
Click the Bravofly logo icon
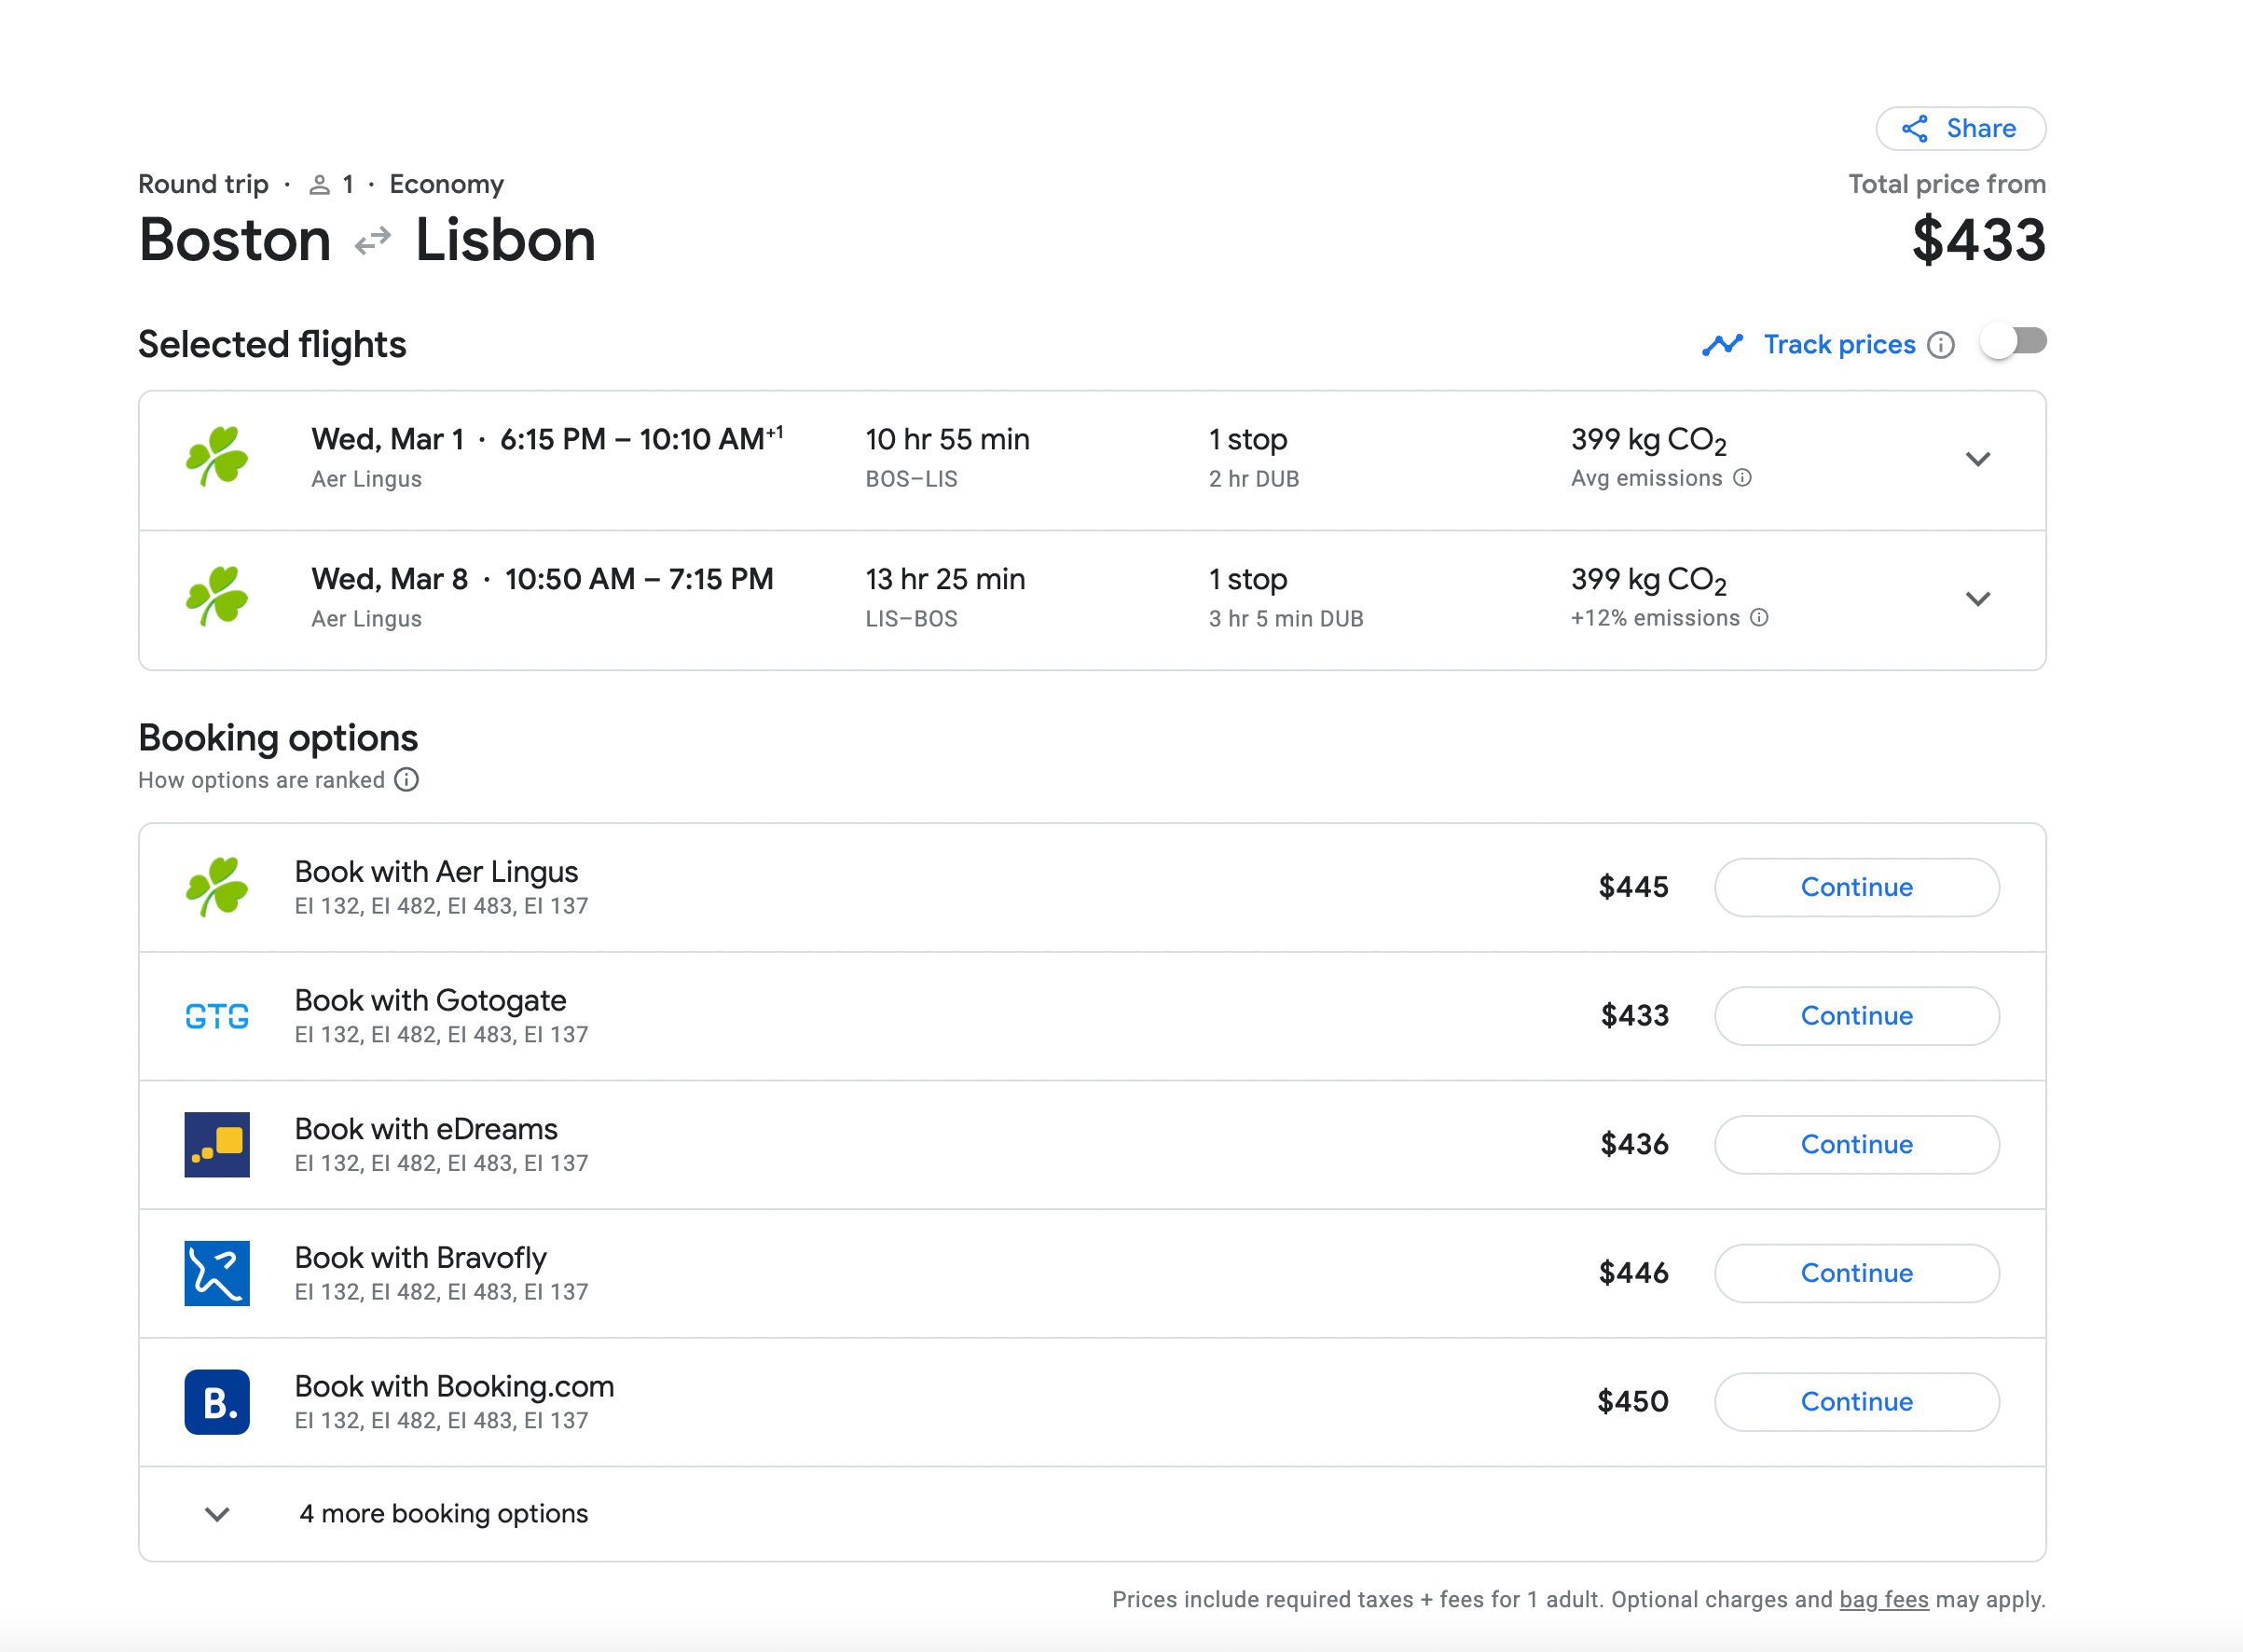coord(217,1273)
